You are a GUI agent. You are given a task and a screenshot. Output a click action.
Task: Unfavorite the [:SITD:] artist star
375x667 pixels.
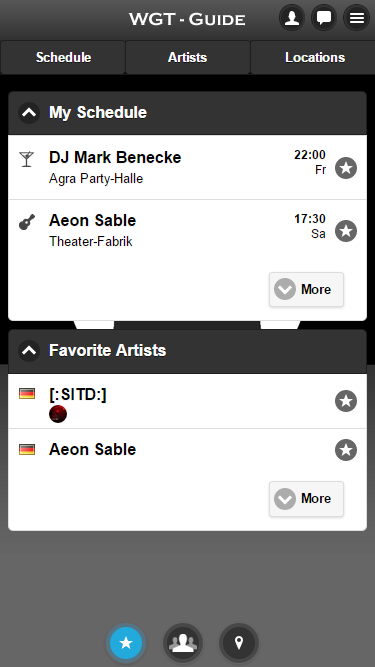(346, 401)
